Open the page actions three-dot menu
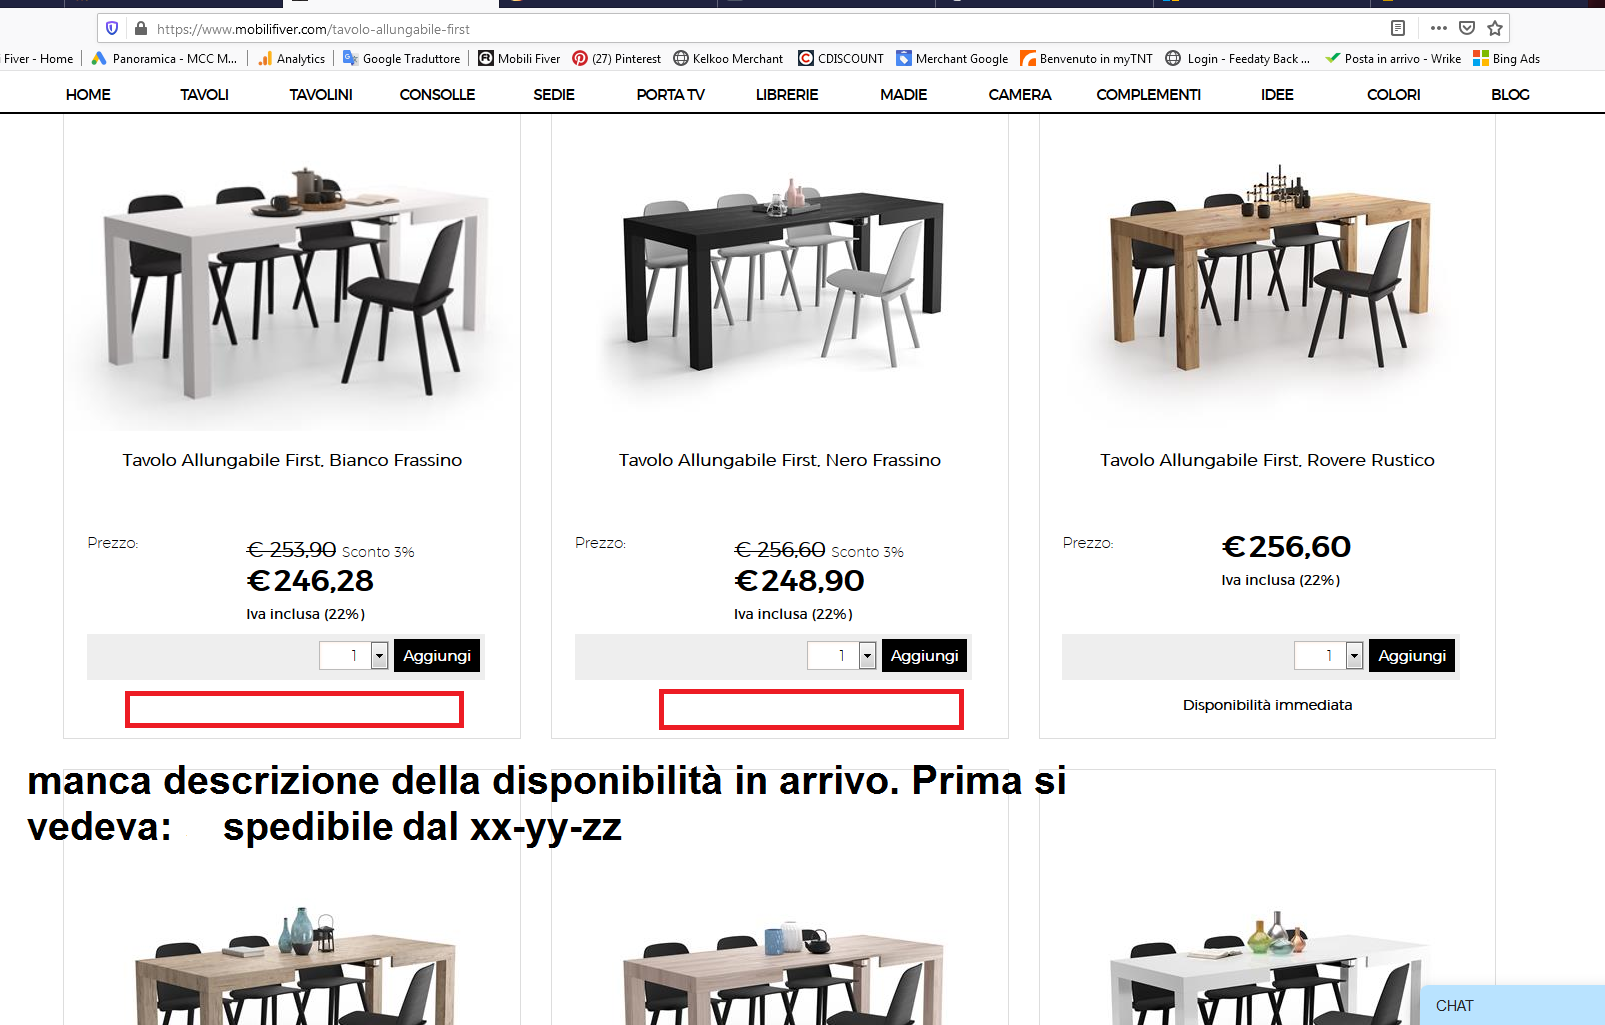The height and width of the screenshot is (1025, 1605). pos(1439,28)
